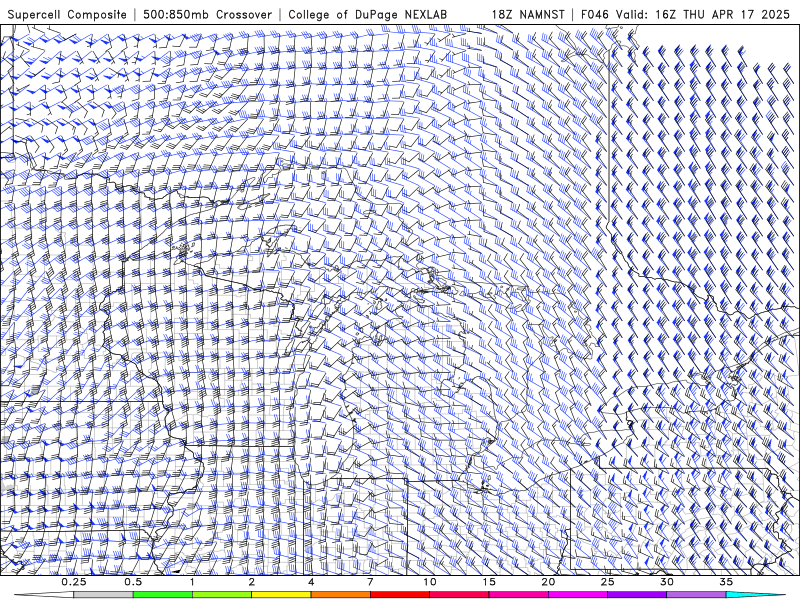Click the legend value 35
The height and width of the screenshot is (600, 800).
[x=726, y=582]
